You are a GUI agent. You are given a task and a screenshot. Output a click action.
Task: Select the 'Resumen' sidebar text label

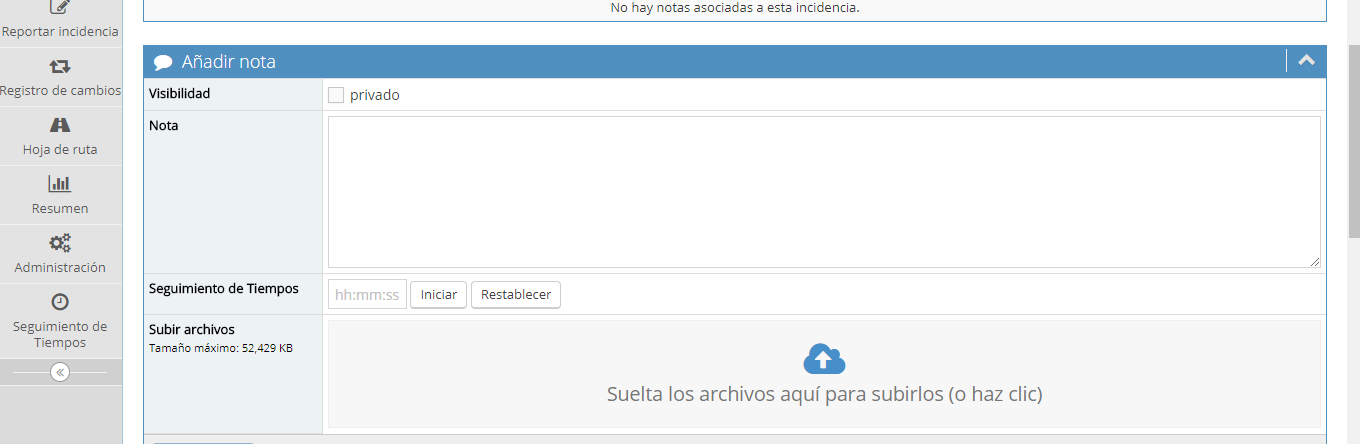coord(60,208)
